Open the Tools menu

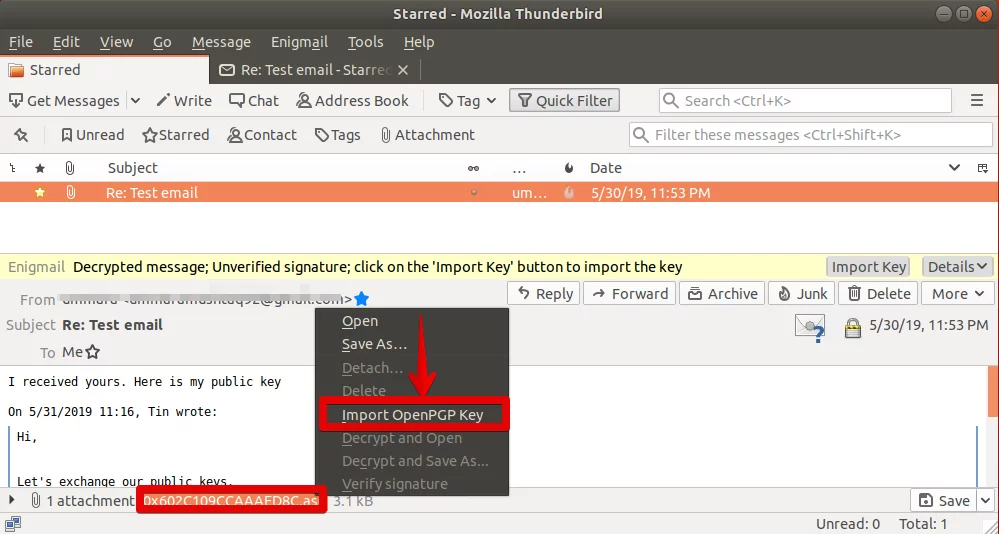click(366, 42)
